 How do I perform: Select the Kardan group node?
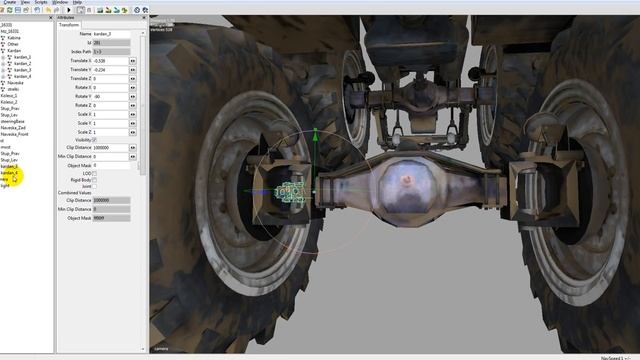click(14, 51)
